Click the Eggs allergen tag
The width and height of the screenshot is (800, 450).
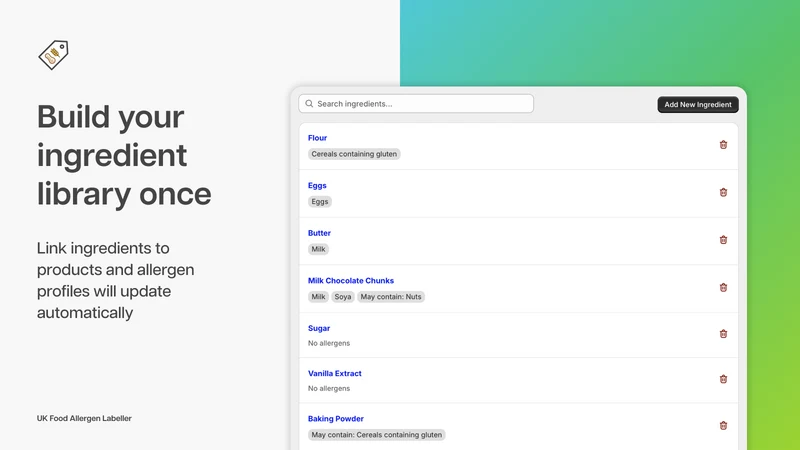[320, 202]
